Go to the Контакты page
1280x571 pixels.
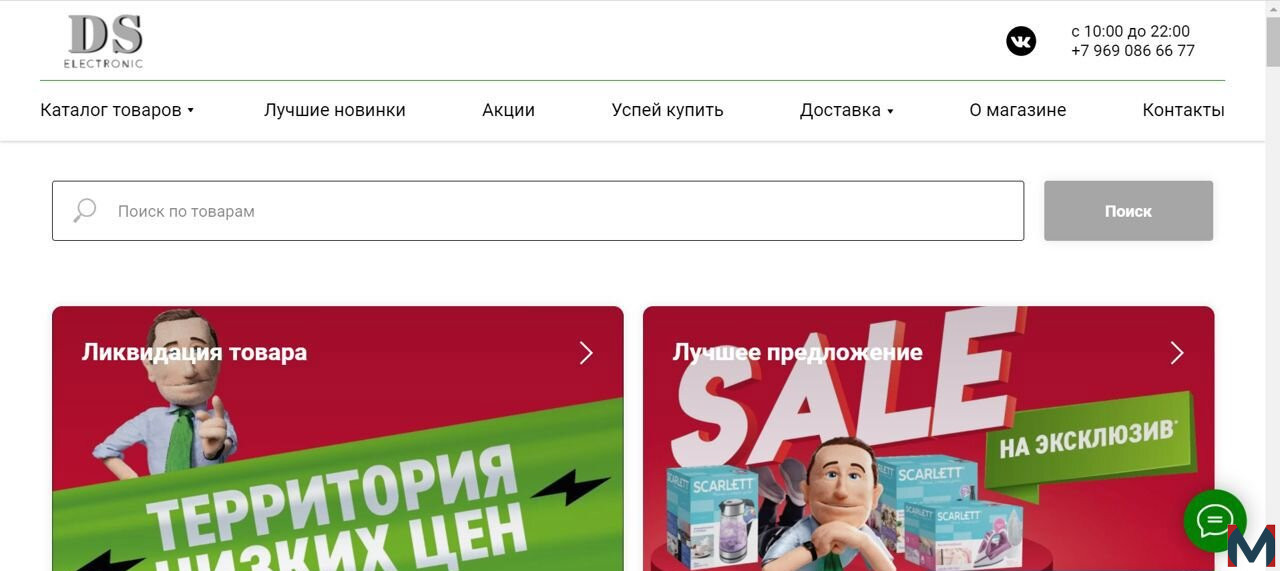coord(1183,110)
